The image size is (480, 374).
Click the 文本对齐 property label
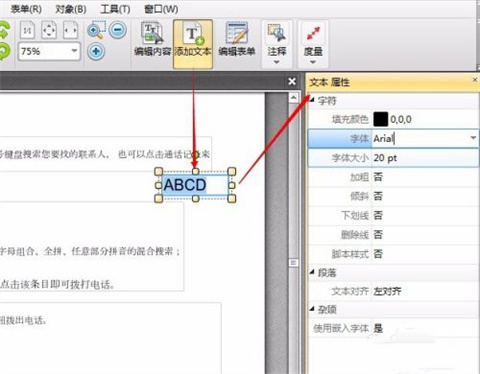point(350,291)
